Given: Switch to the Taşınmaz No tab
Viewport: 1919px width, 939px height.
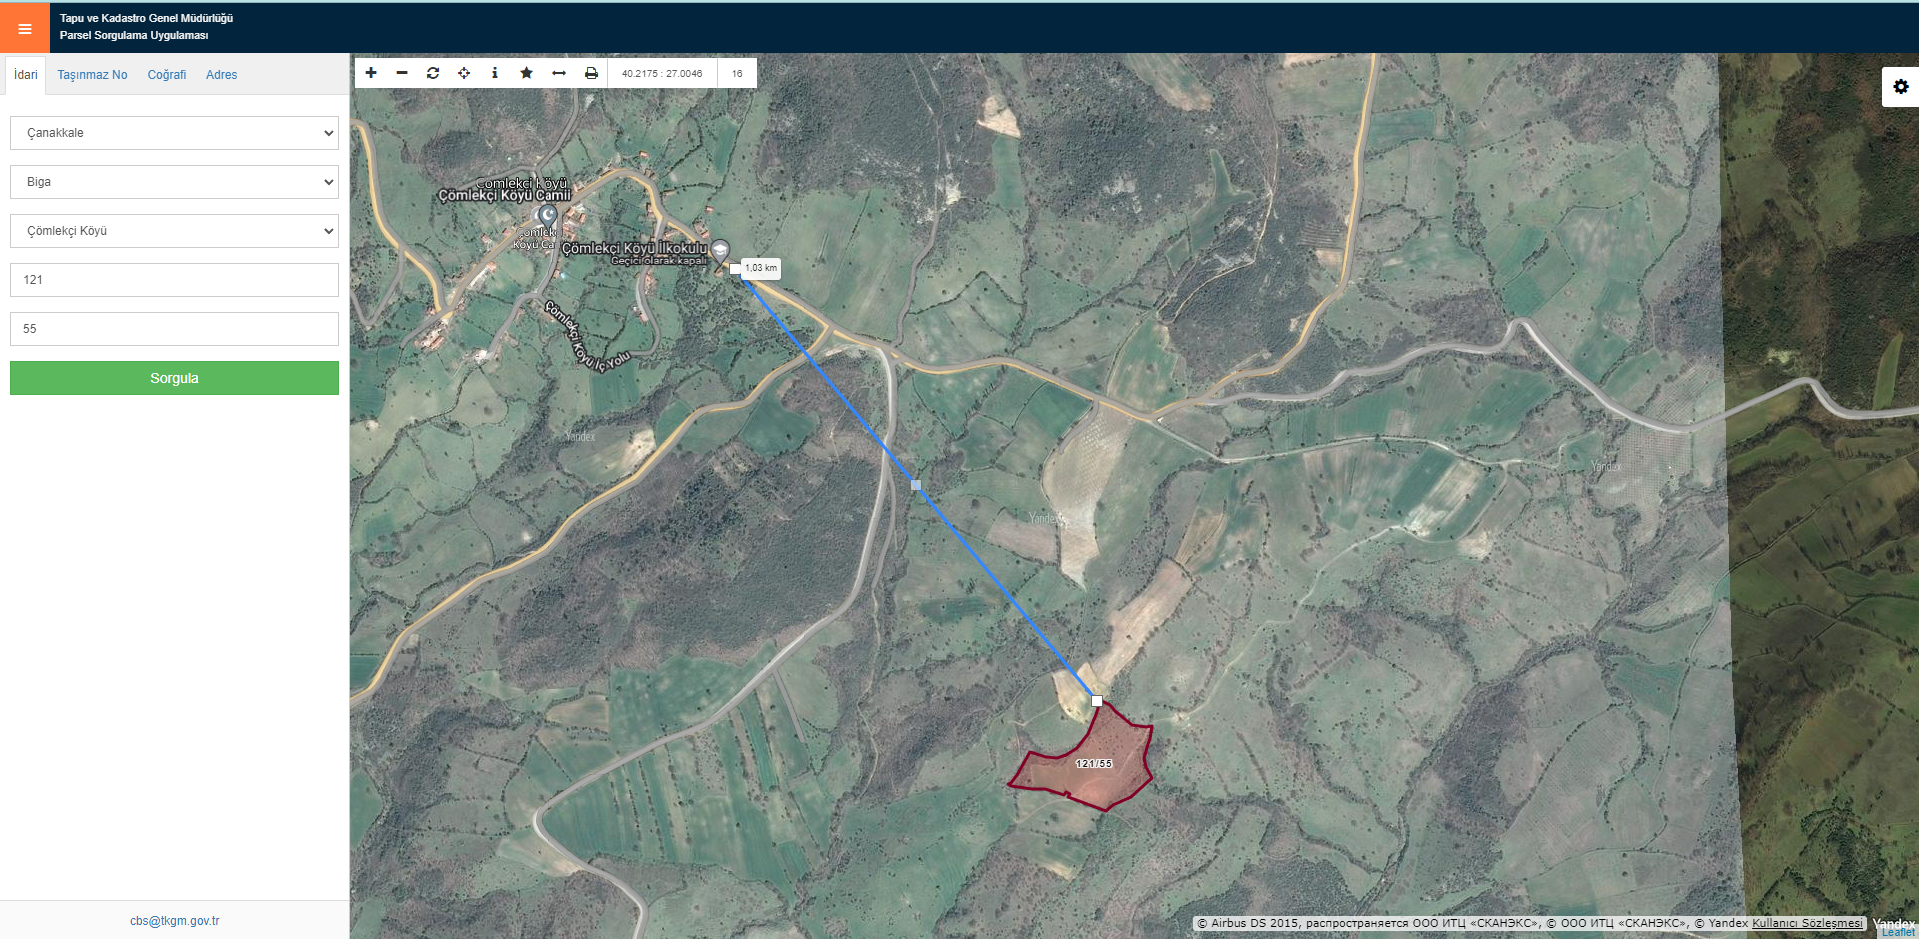Looking at the screenshot, I should pos(92,75).
